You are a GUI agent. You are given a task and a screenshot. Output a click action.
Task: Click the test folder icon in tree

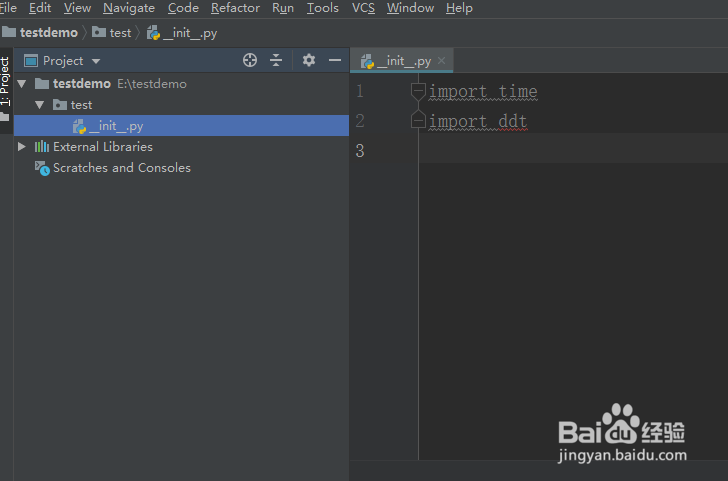point(60,105)
